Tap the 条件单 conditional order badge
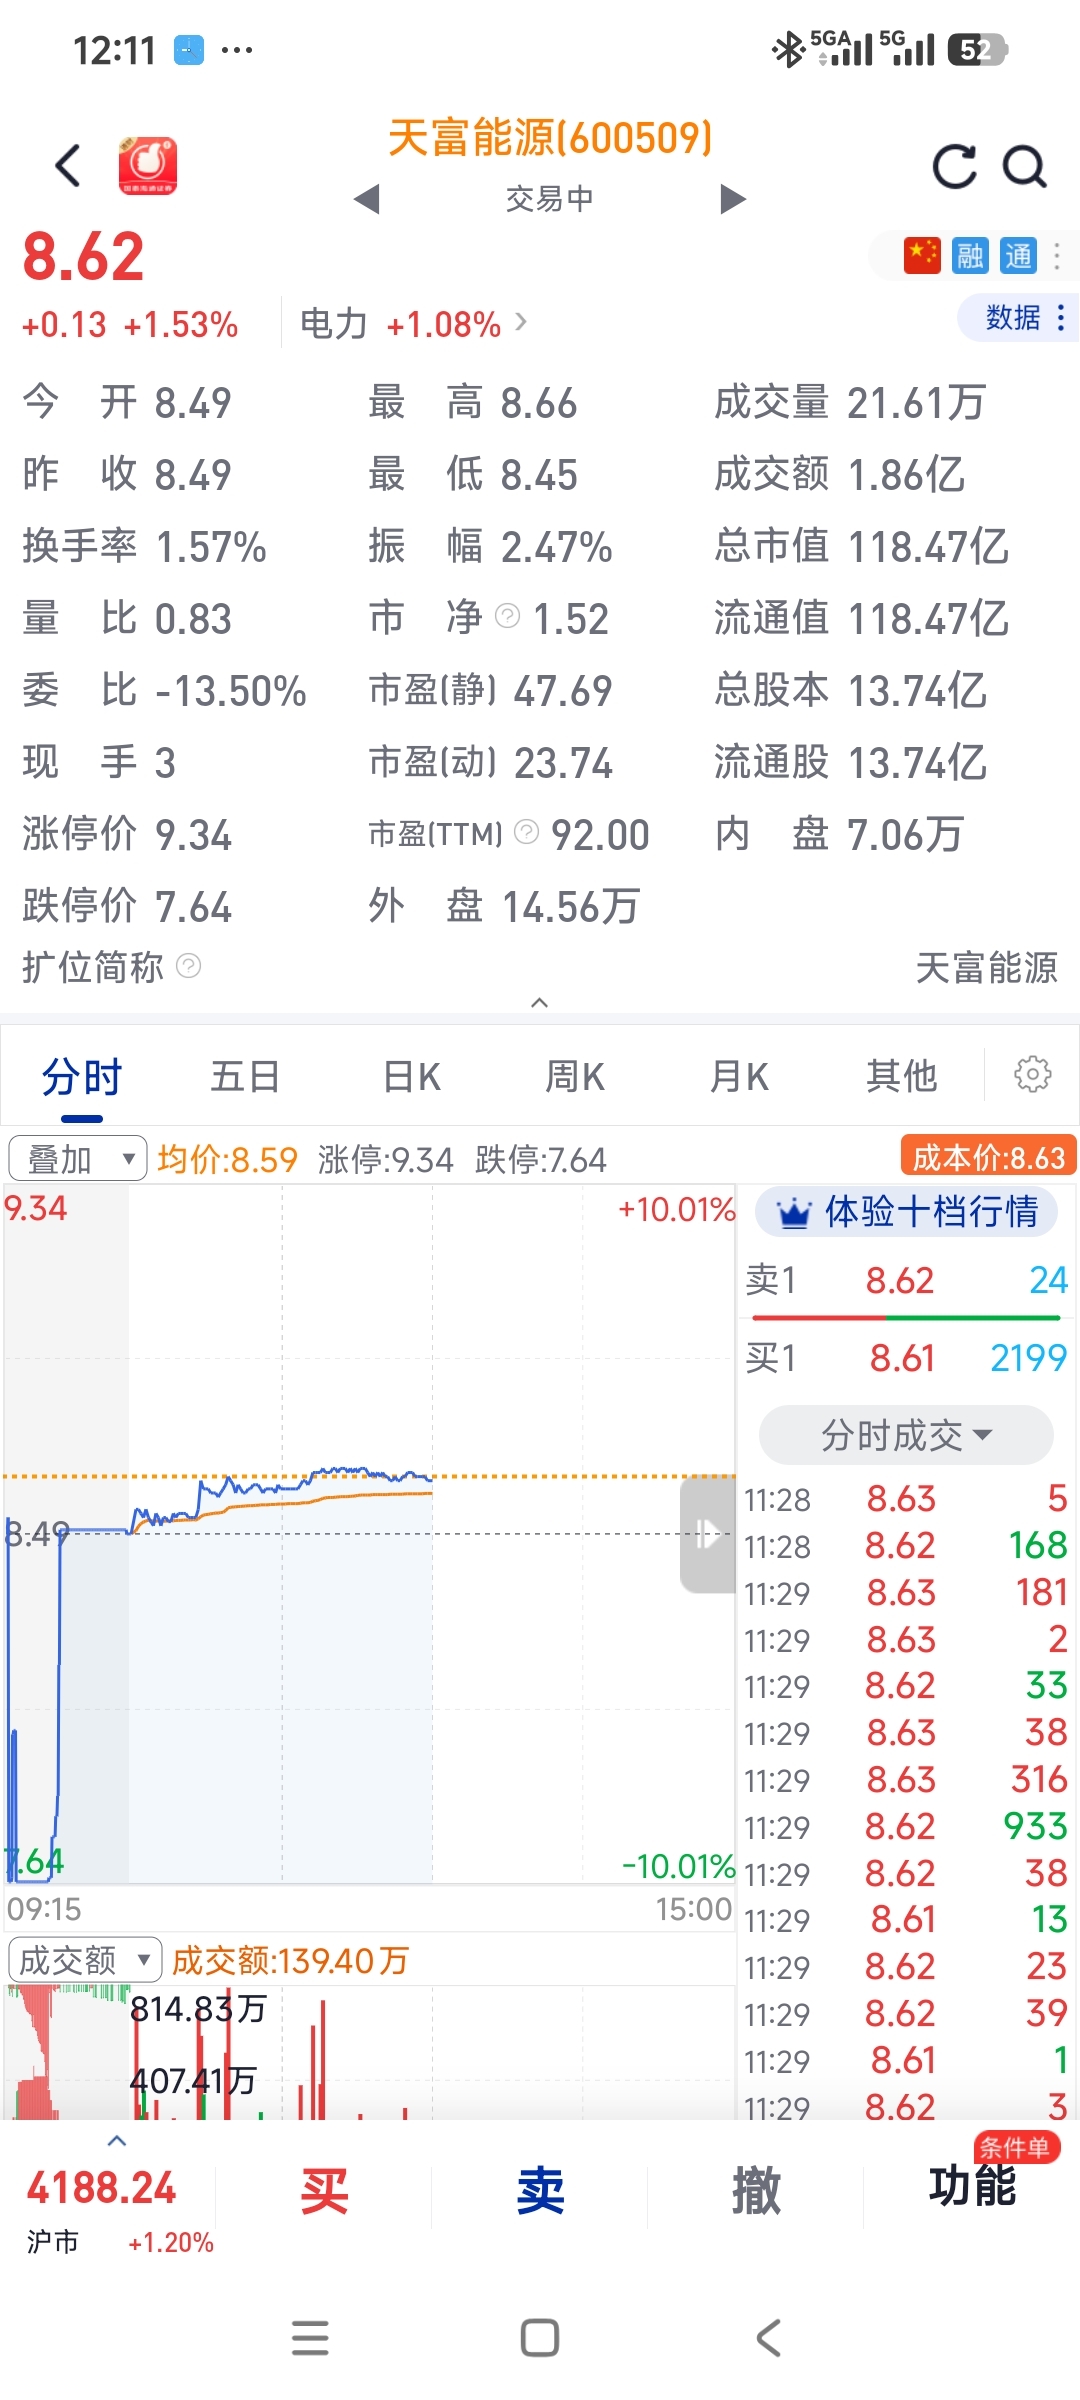 pyautogui.click(x=1016, y=2147)
